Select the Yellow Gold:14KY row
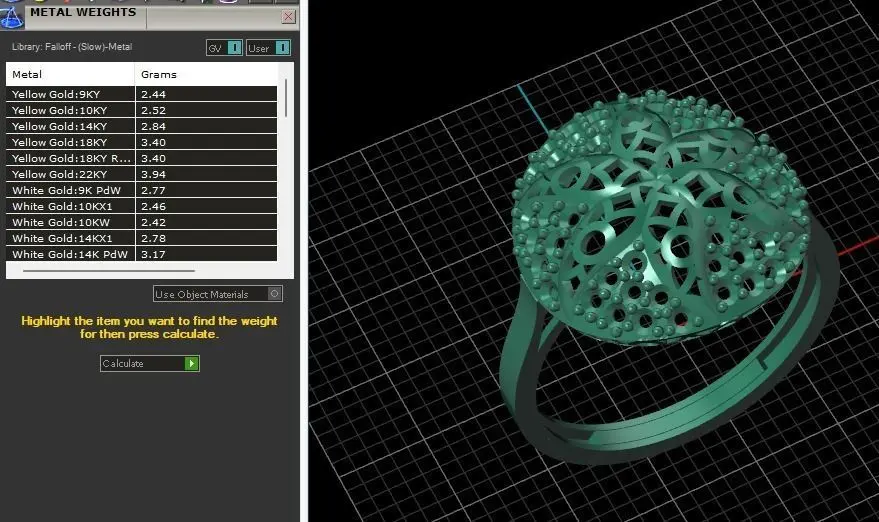 coord(141,126)
